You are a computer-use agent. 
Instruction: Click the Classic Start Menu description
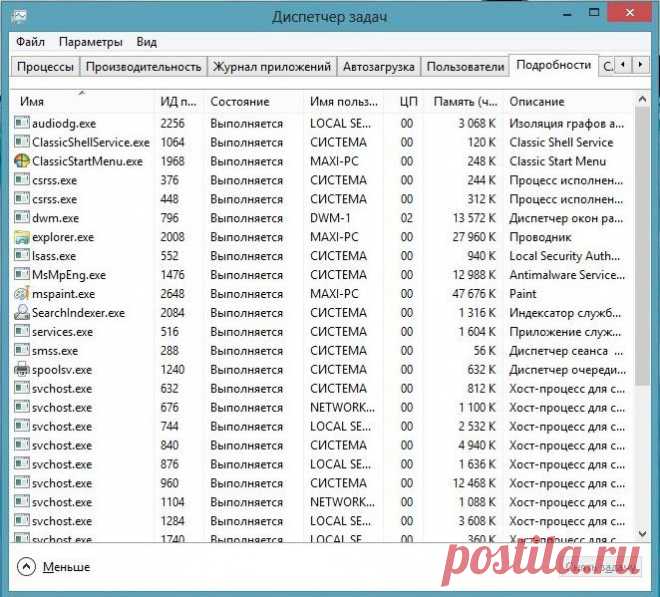click(558, 161)
